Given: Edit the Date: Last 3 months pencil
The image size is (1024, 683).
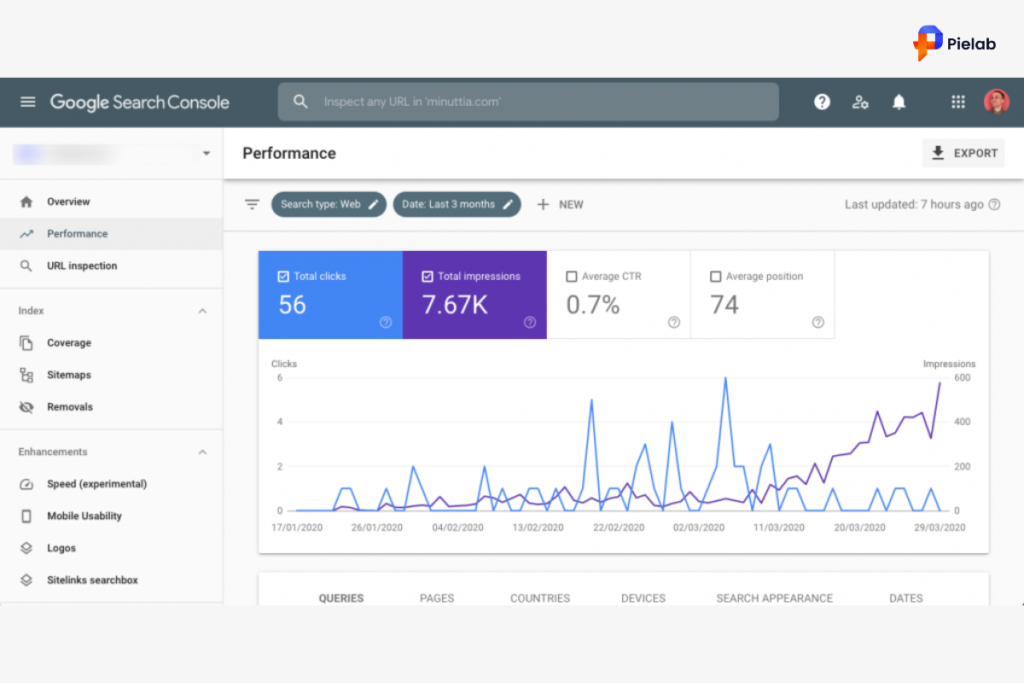Looking at the screenshot, I should [x=507, y=204].
